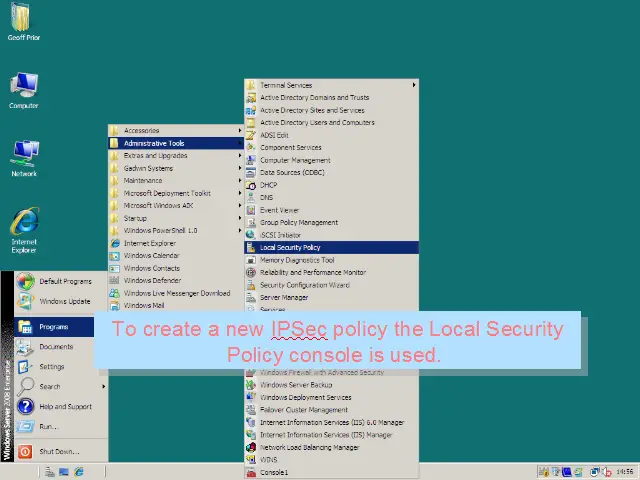Click Show Desktop quick launch icon
The height and width of the screenshot is (480, 640).
(64, 472)
